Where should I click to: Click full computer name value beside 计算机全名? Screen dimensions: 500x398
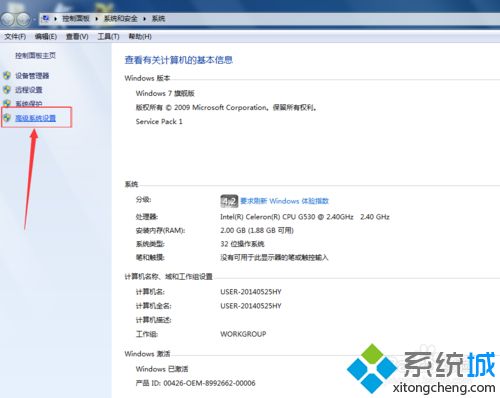click(x=251, y=306)
